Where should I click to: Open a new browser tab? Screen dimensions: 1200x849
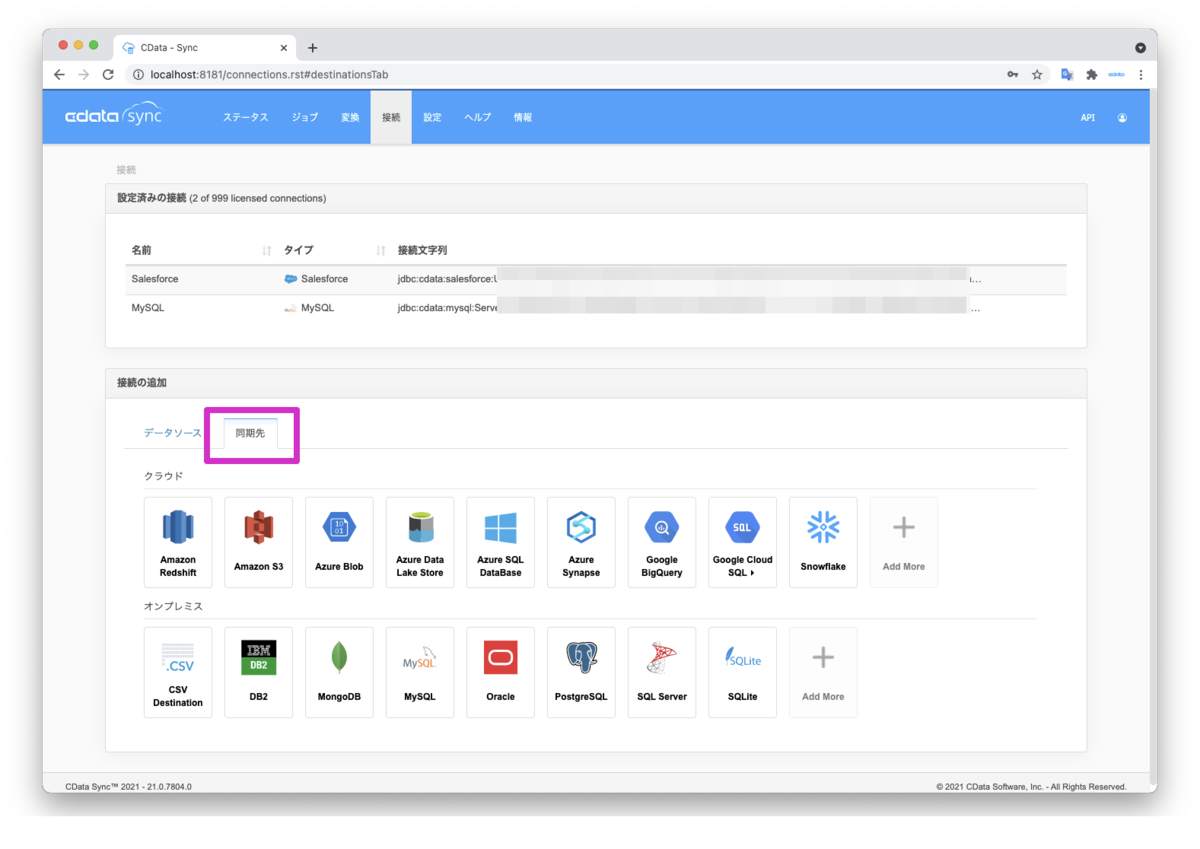[312, 48]
